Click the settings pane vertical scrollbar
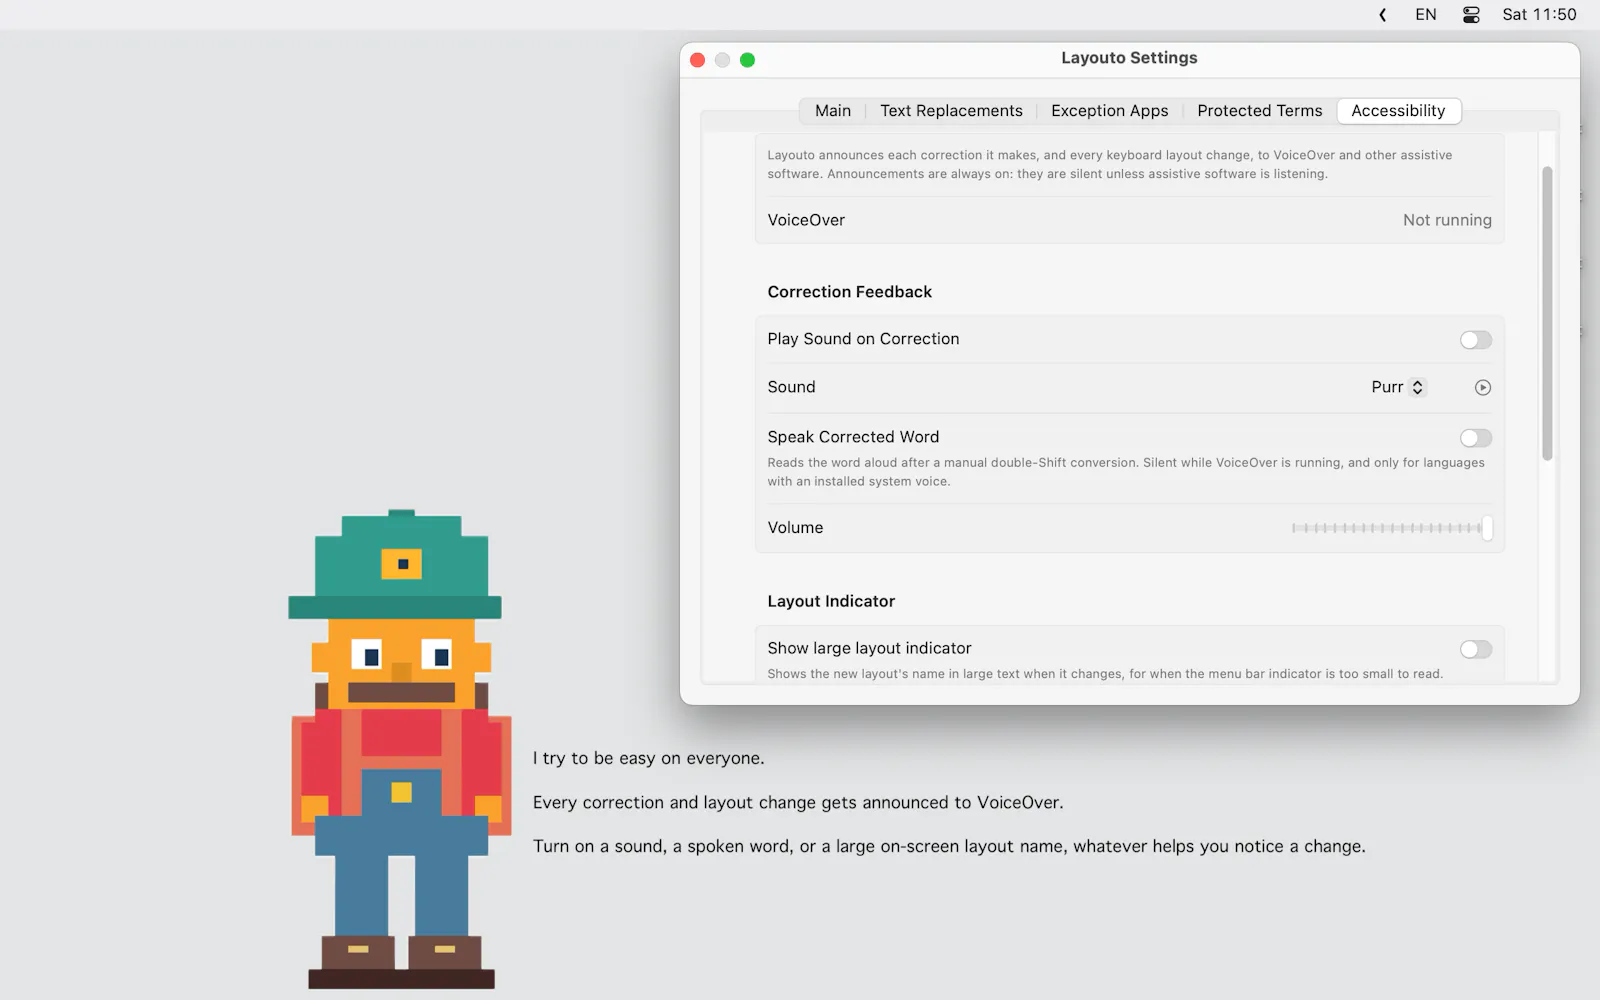The image size is (1600, 1000). tap(1547, 313)
